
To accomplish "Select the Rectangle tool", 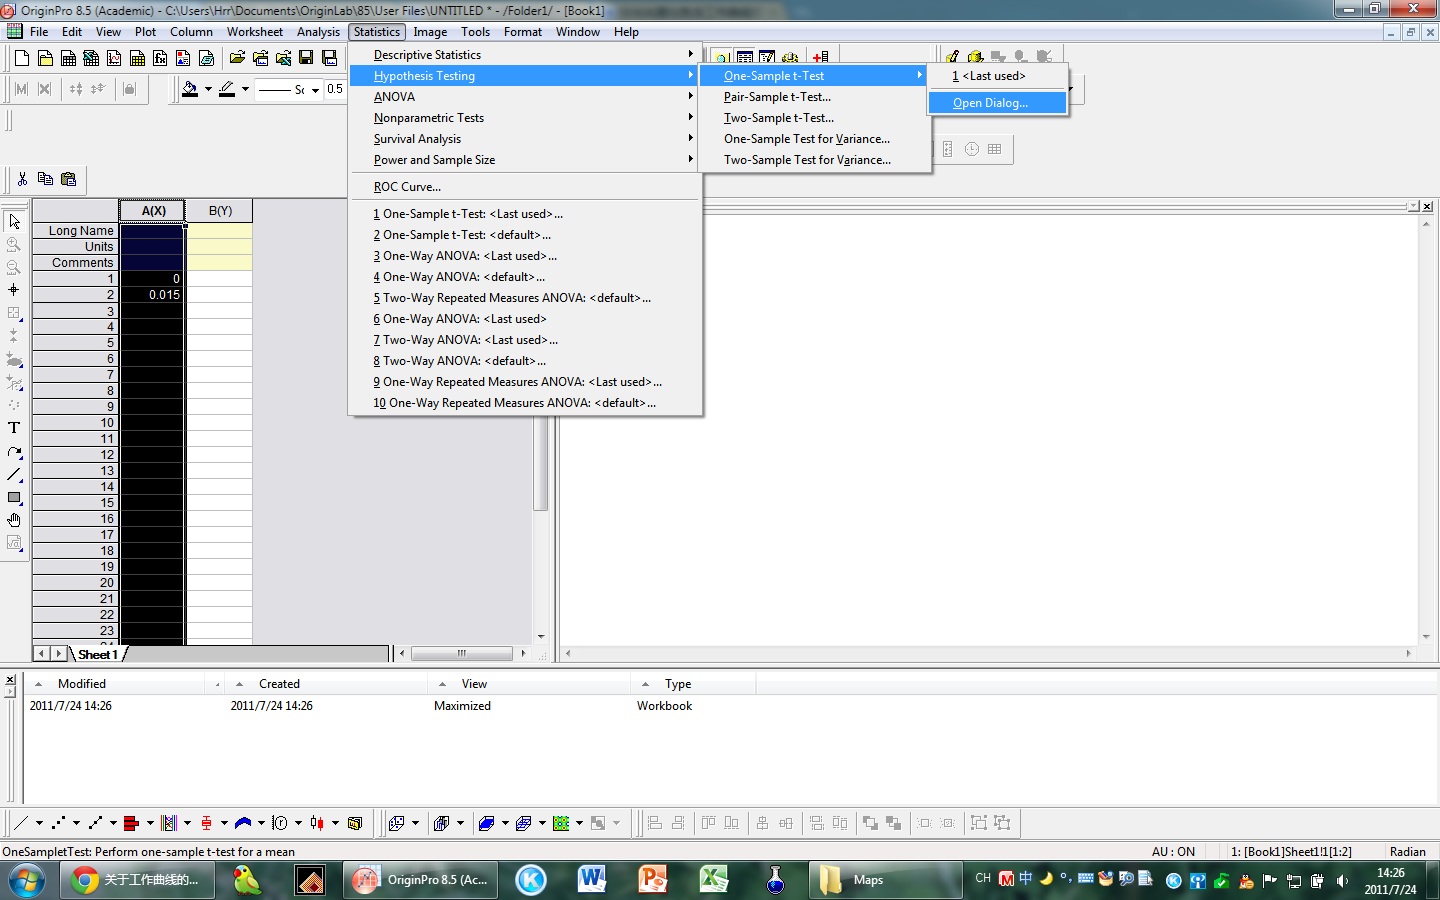I will (14, 498).
